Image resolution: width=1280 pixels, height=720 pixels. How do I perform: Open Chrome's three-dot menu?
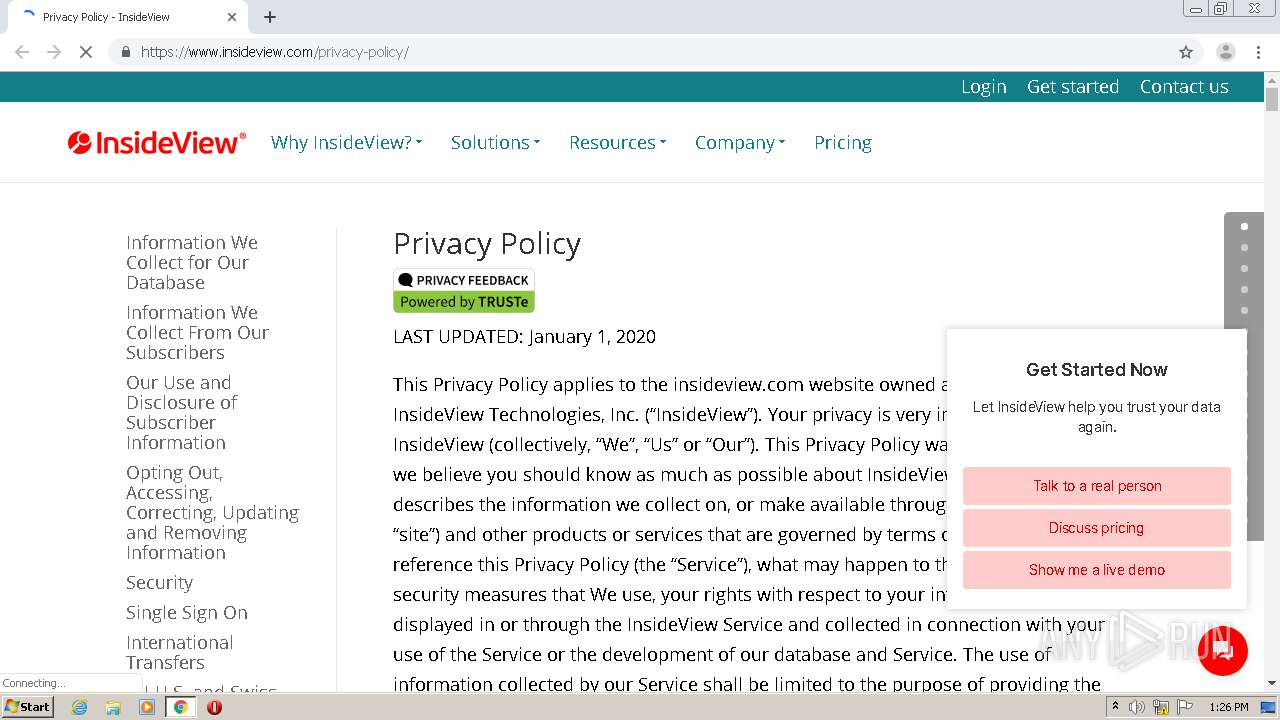[1258, 52]
